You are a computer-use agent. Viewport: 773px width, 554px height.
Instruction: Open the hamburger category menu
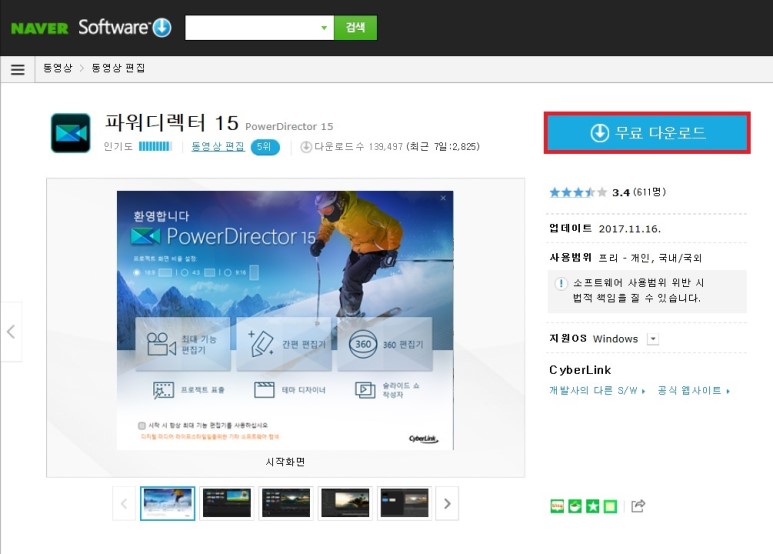[x=18, y=69]
